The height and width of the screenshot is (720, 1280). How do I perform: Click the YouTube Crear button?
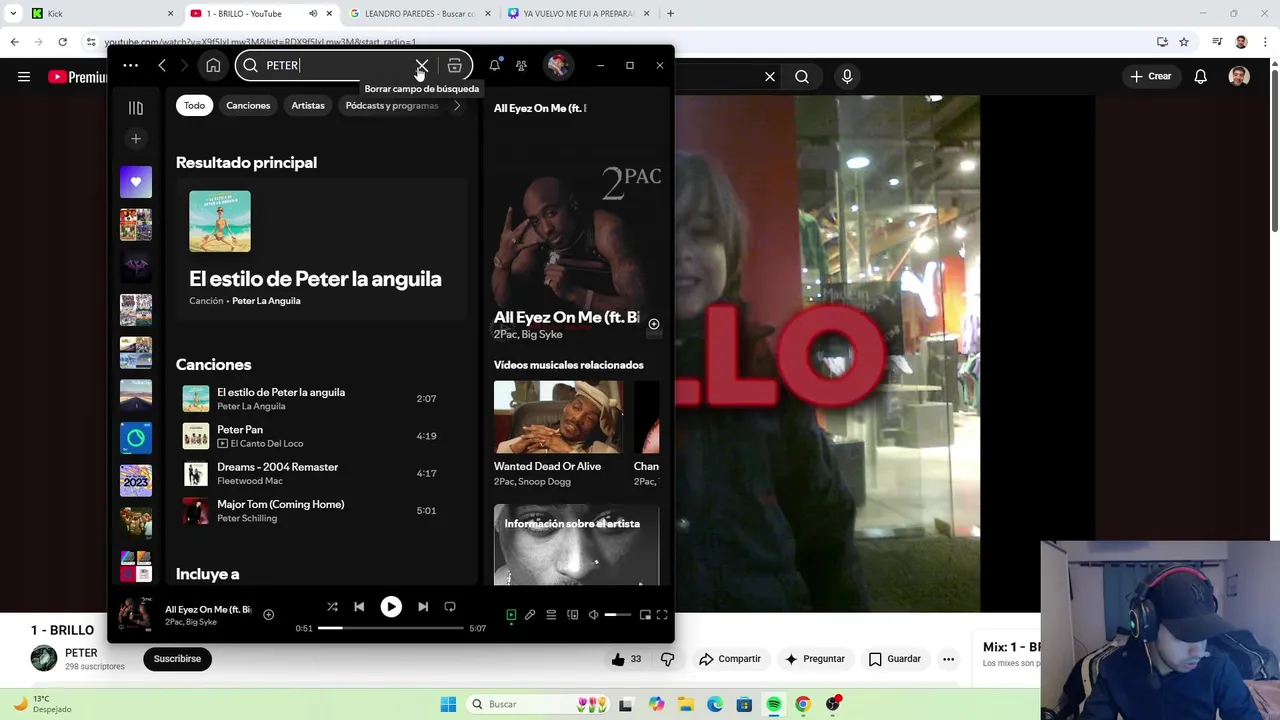coord(1151,76)
